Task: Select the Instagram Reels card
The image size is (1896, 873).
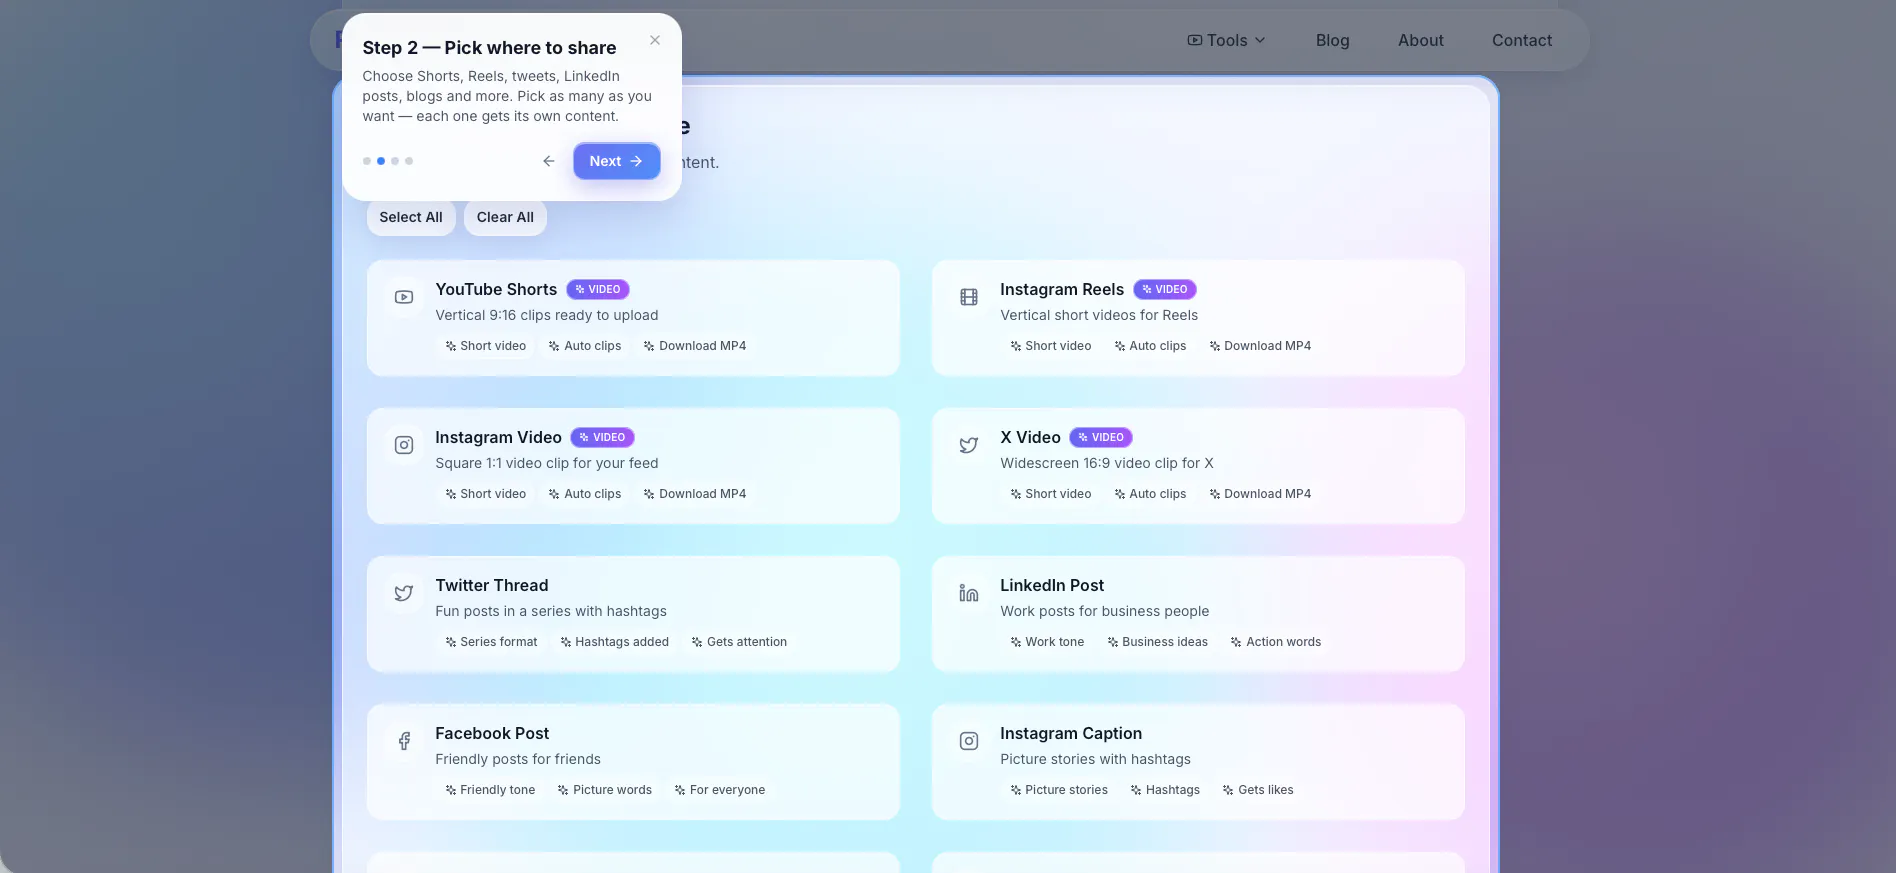Action: click(1198, 318)
